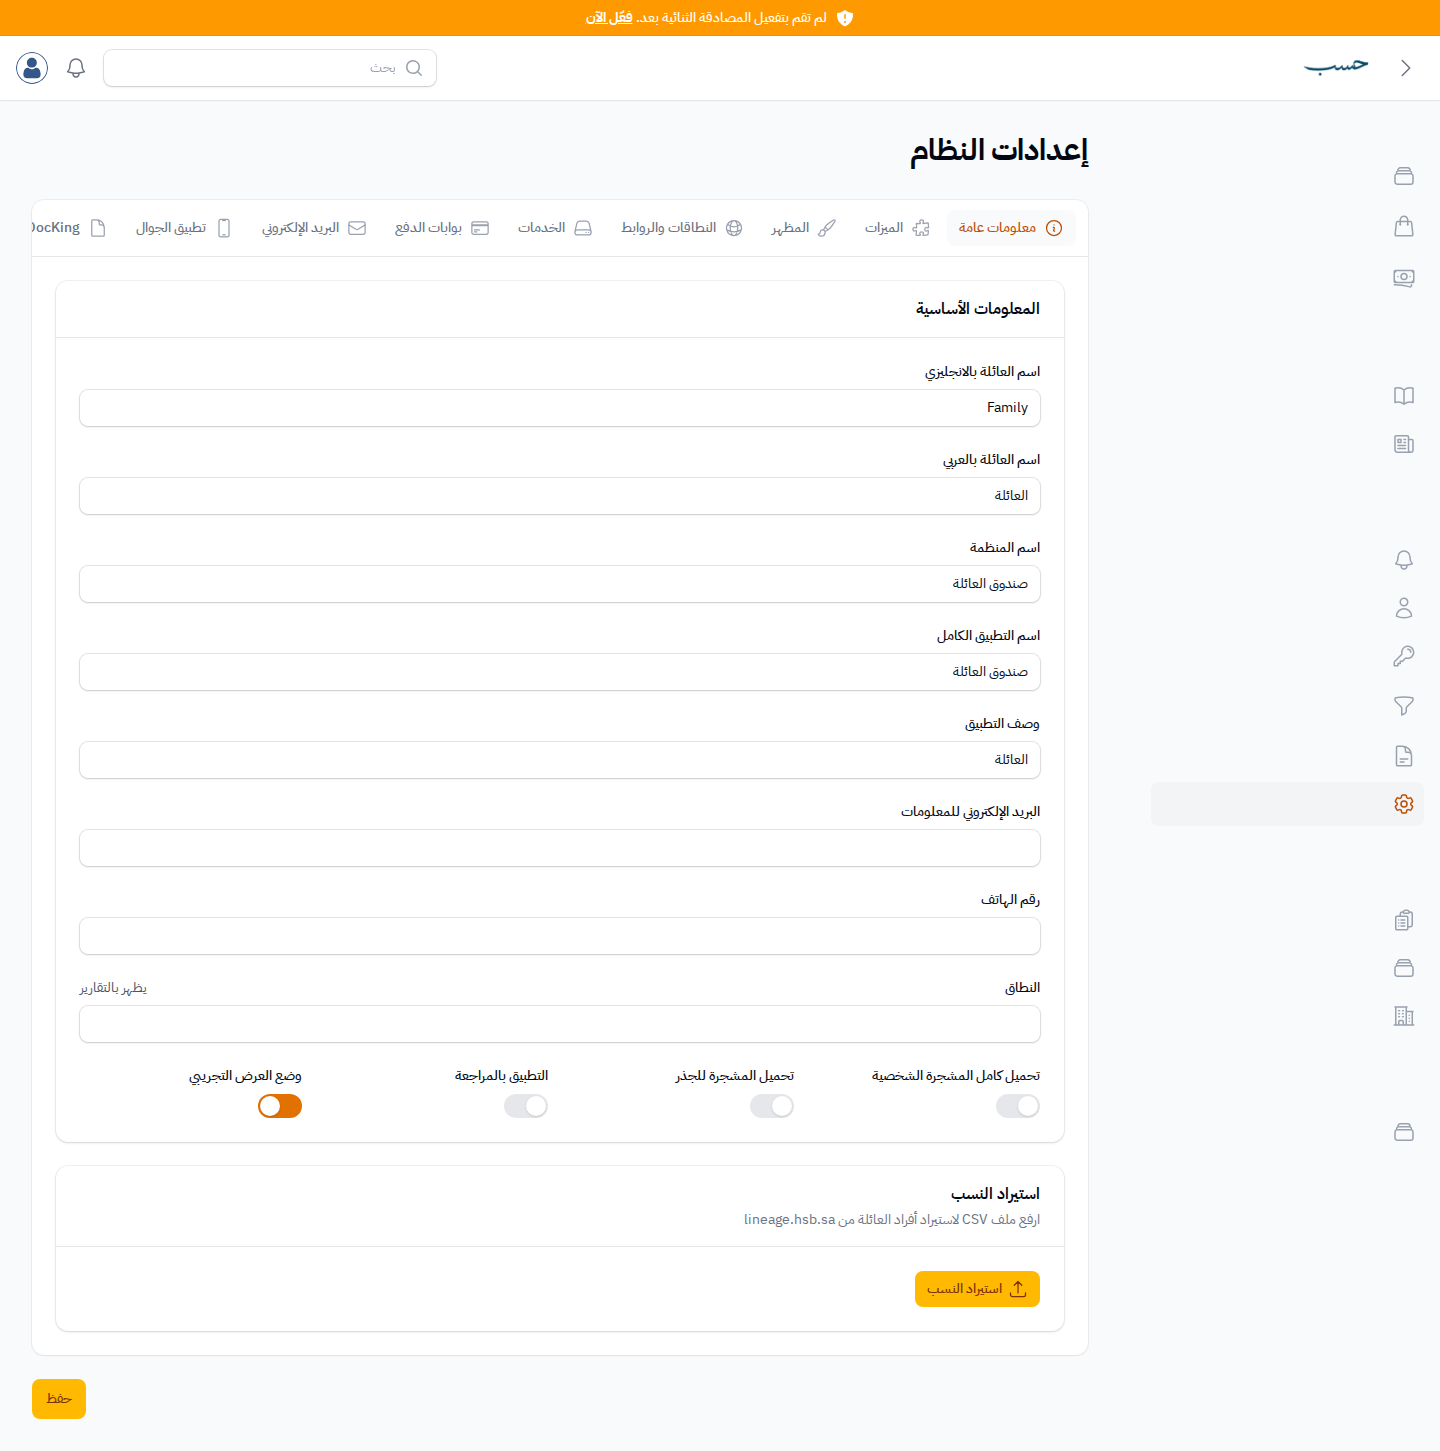Click the shield icon in the orange banner
Screen dimensions: 1440x1451
click(845, 18)
